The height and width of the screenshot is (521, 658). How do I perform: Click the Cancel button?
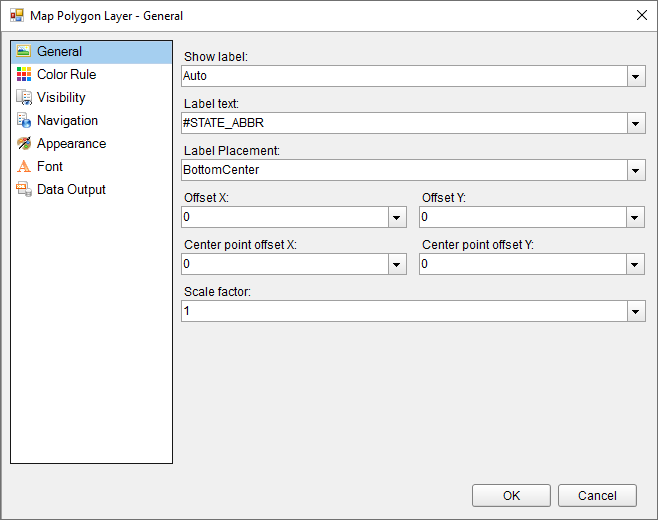tap(597, 496)
